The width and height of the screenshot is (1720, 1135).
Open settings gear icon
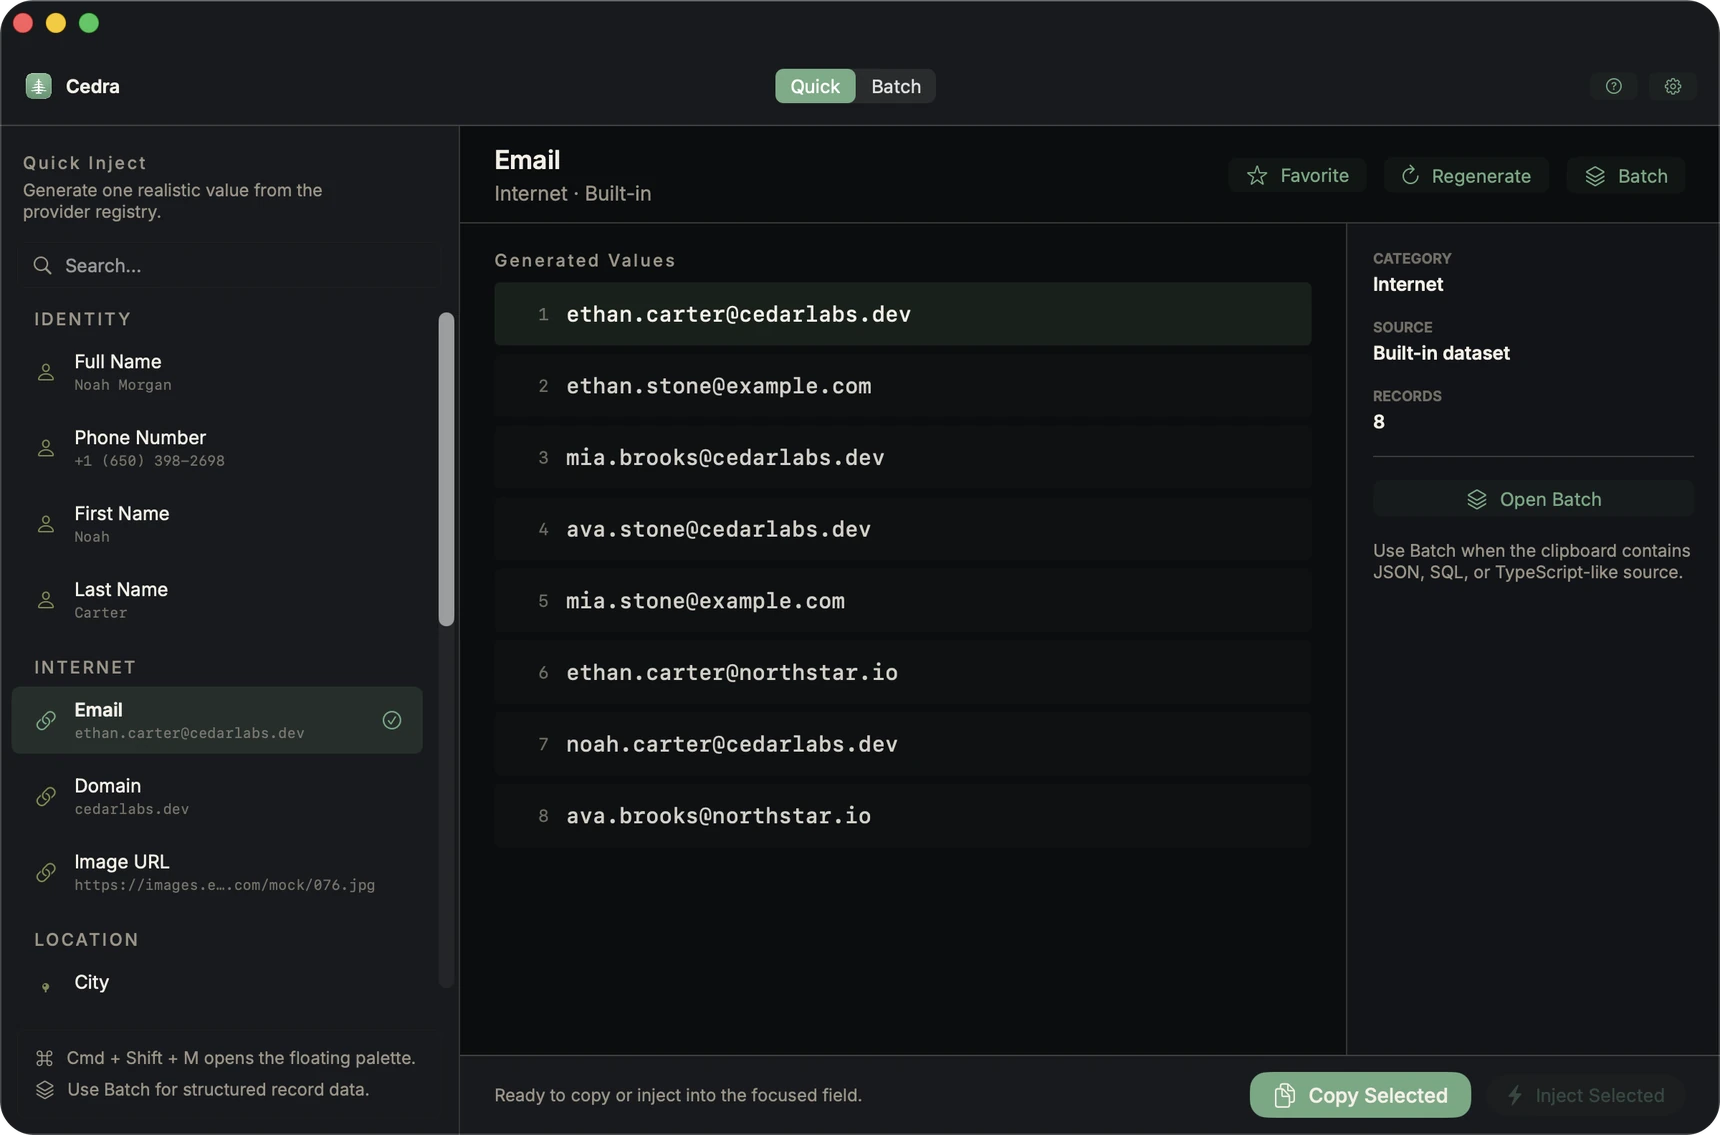click(1672, 86)
